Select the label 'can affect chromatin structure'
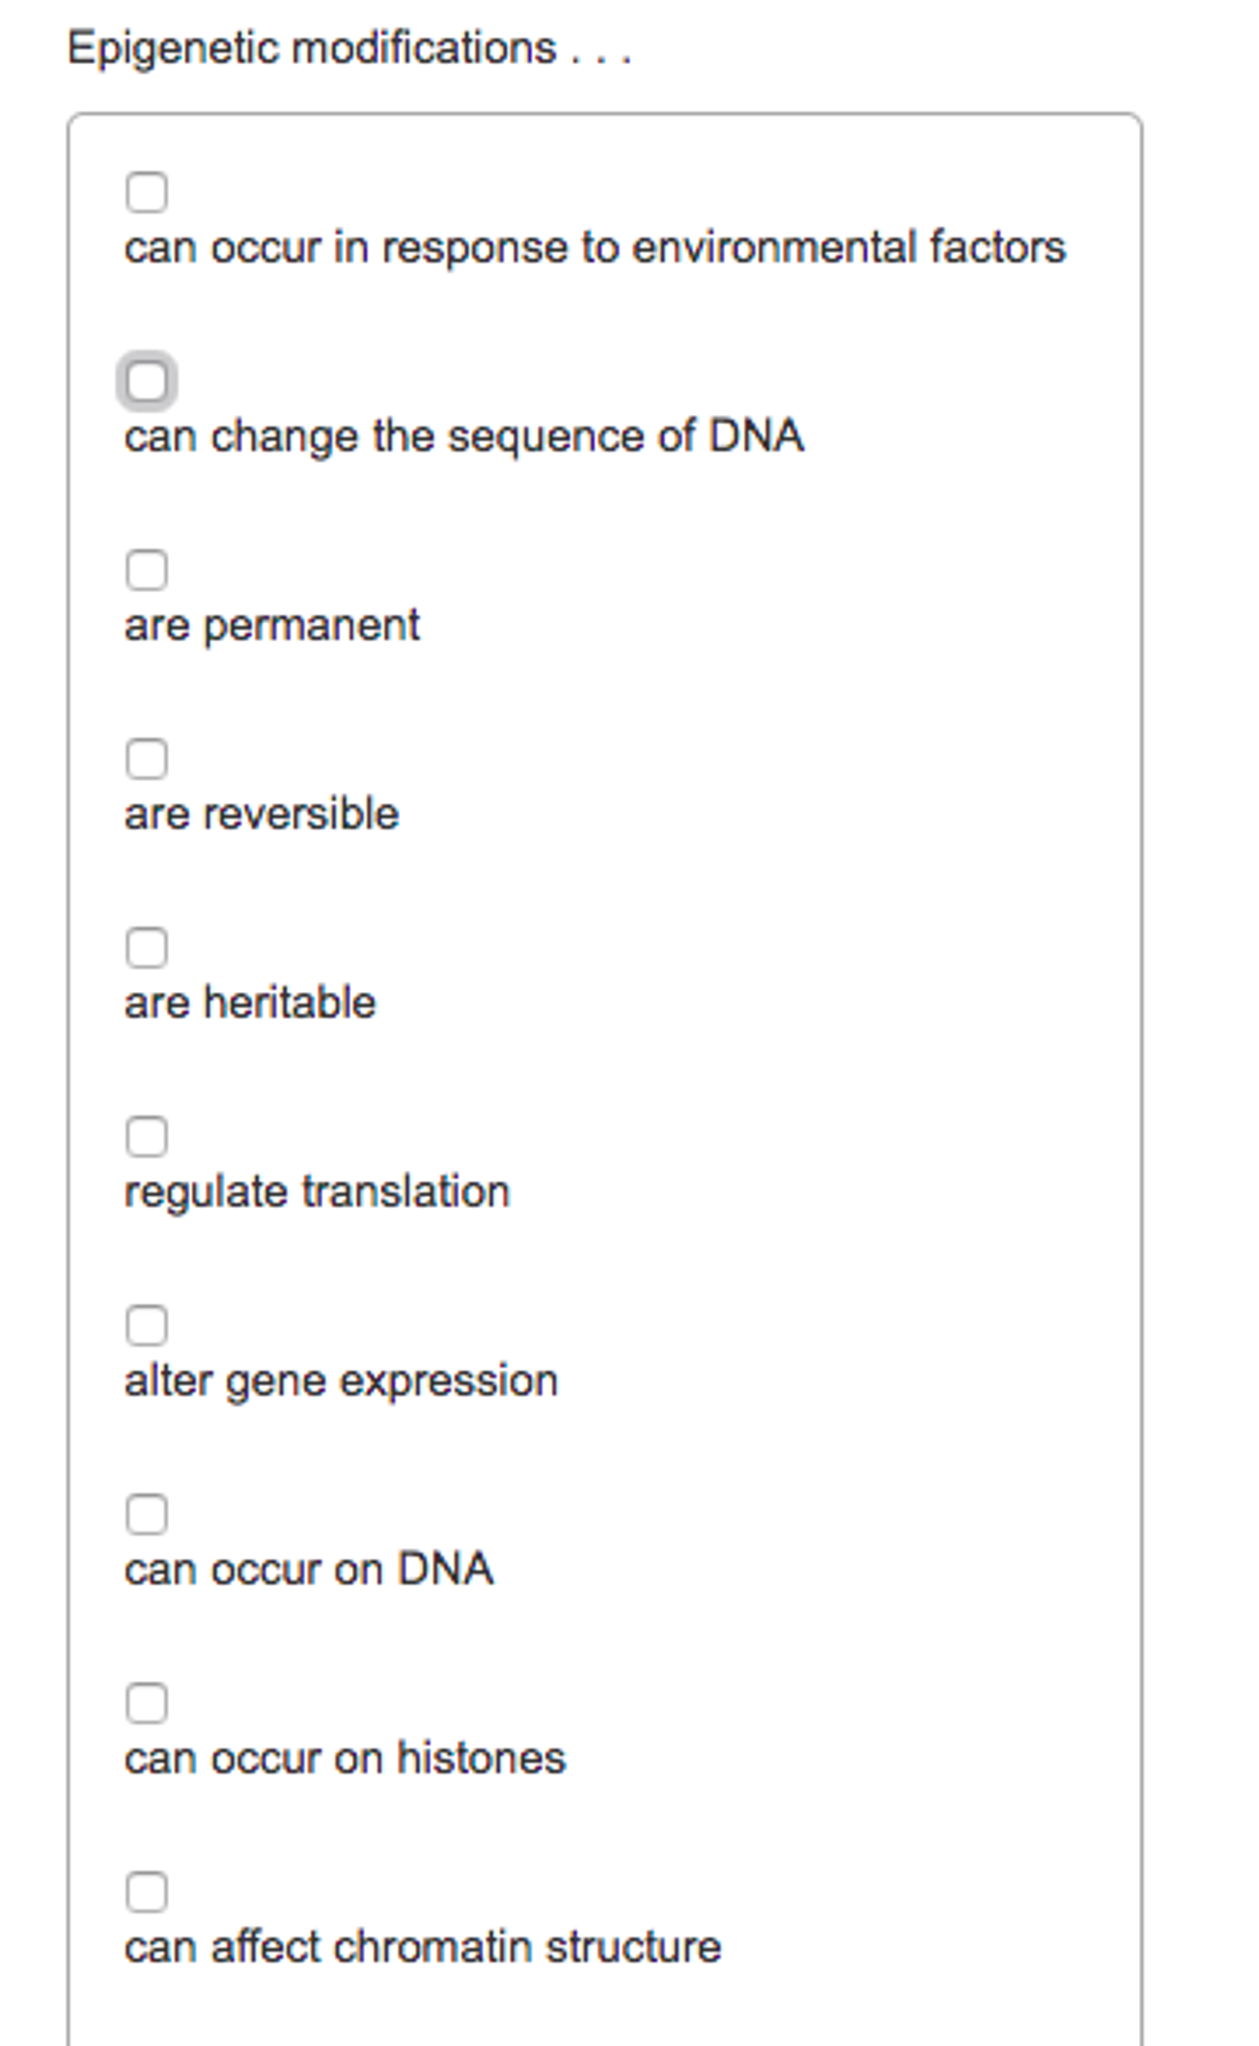 point(424,1944)
